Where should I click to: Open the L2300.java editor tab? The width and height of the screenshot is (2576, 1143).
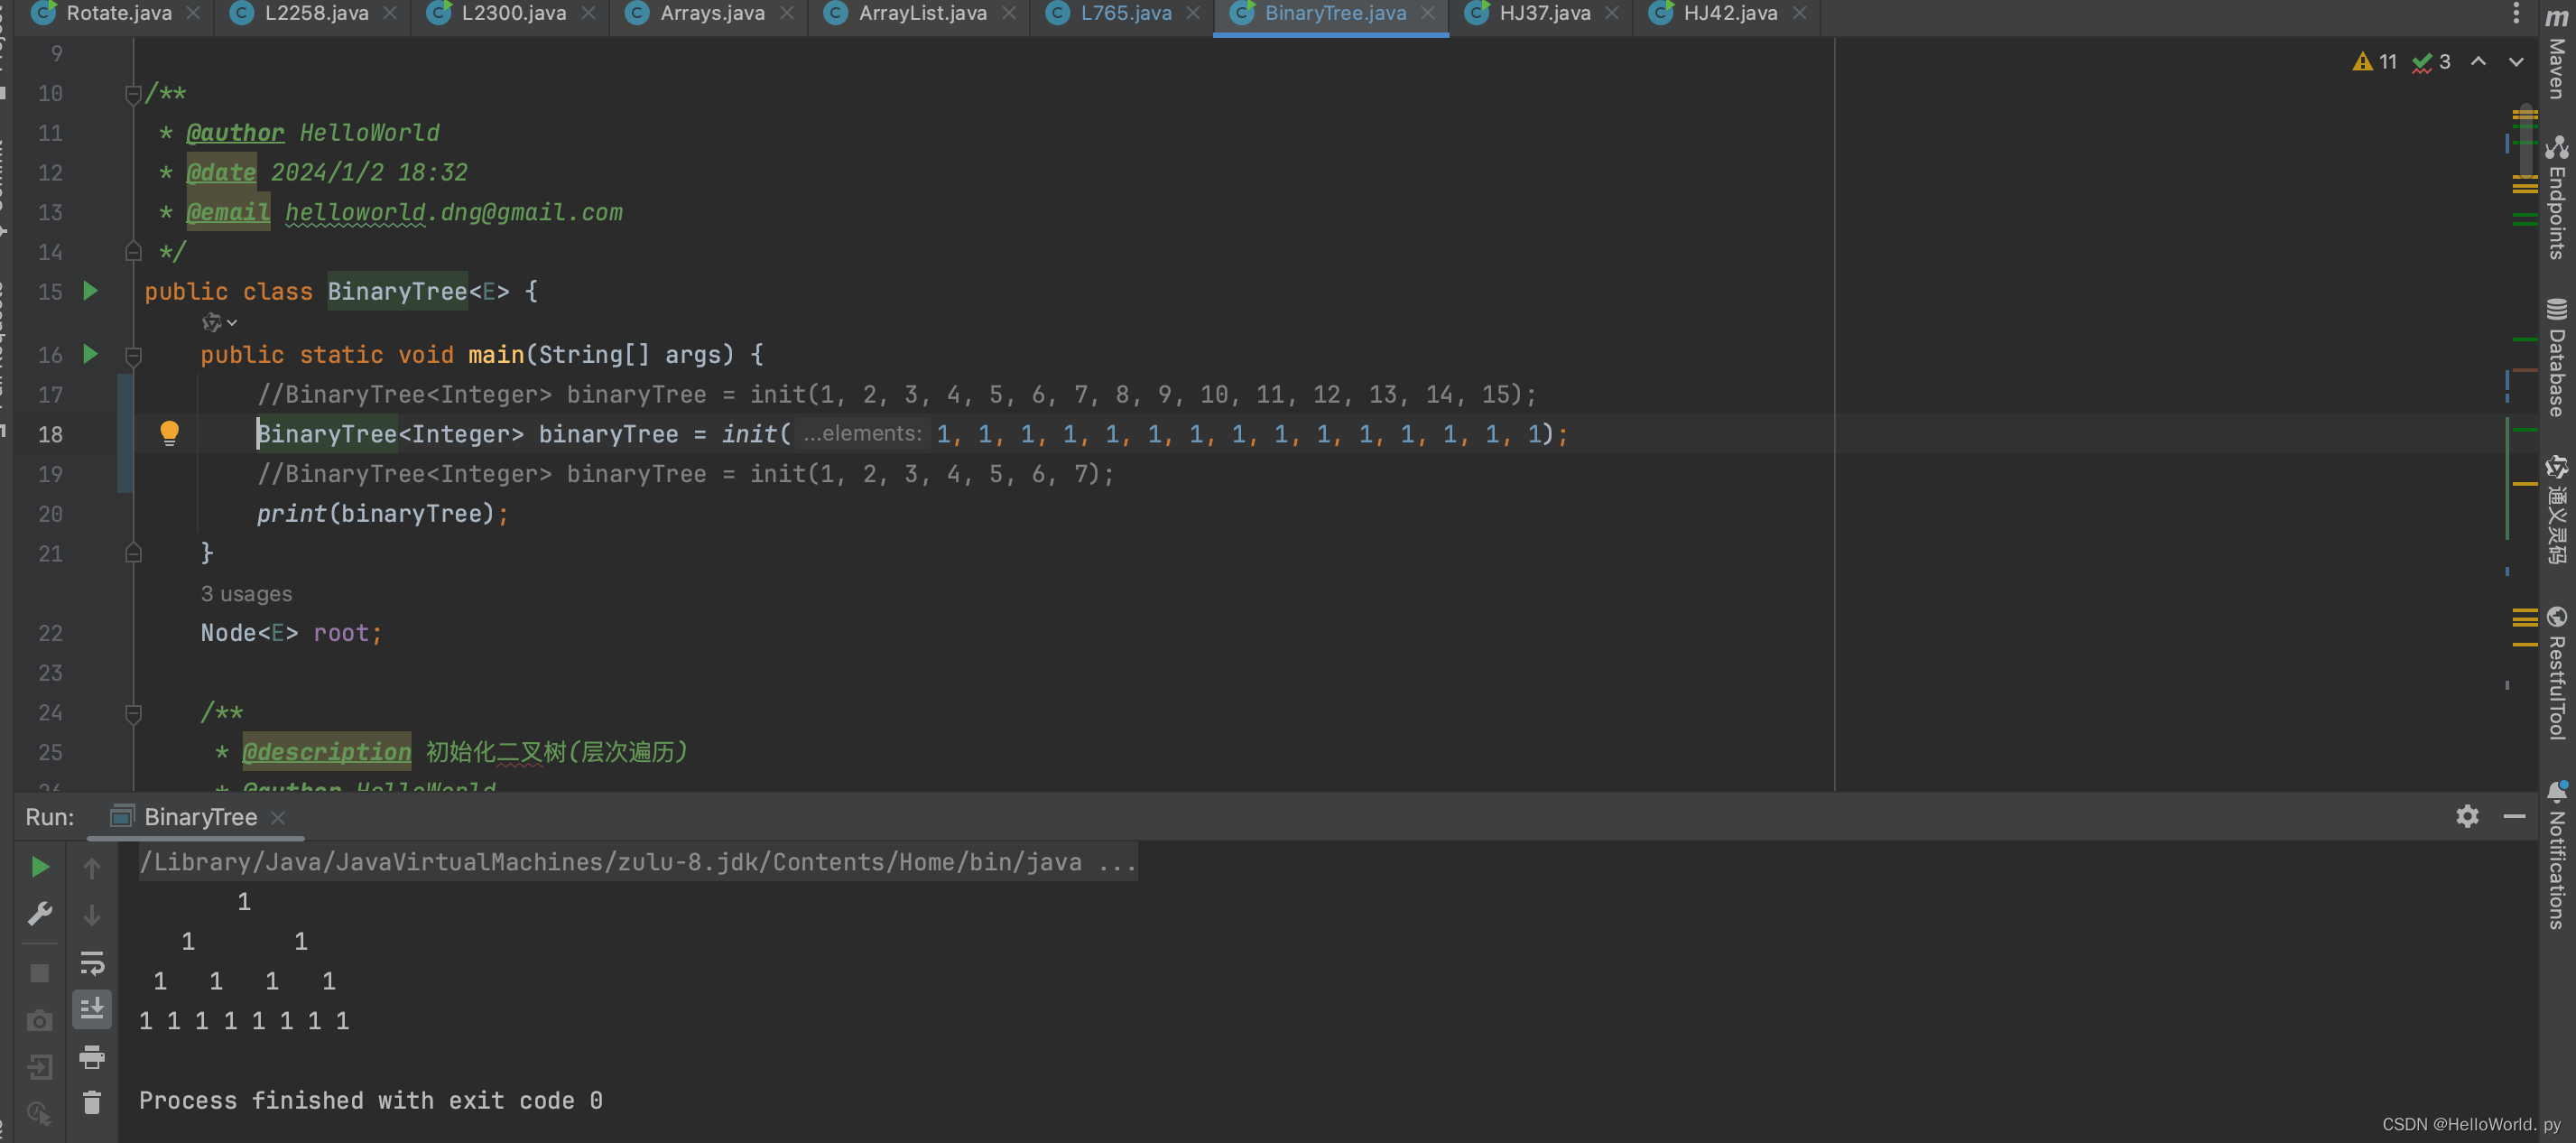(x=513, y=13)
